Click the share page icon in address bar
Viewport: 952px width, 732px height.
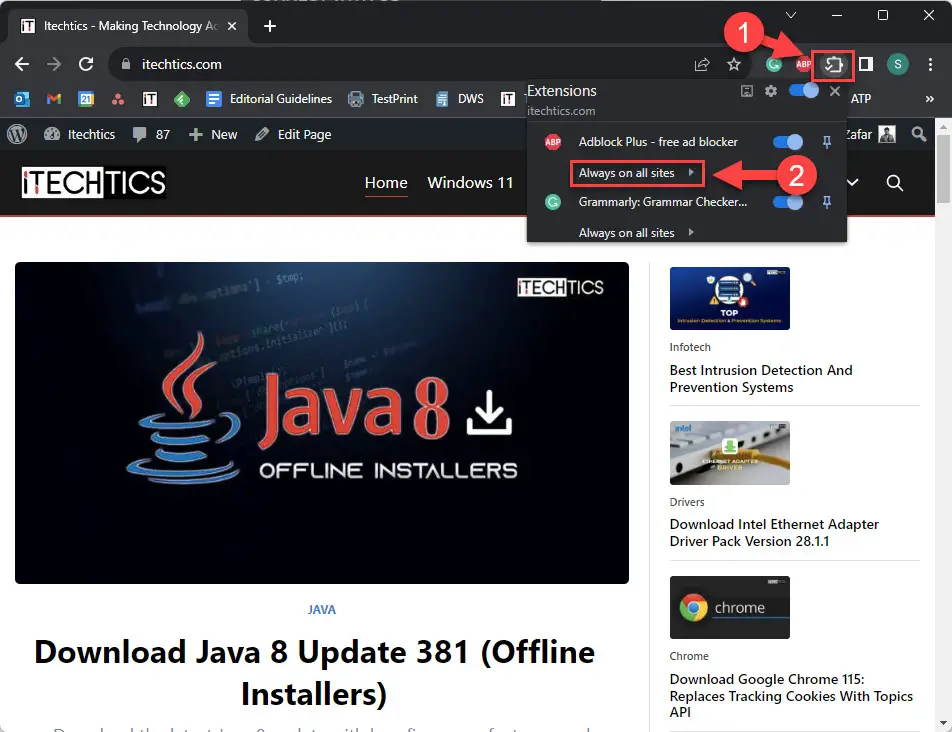coord(702,65)
